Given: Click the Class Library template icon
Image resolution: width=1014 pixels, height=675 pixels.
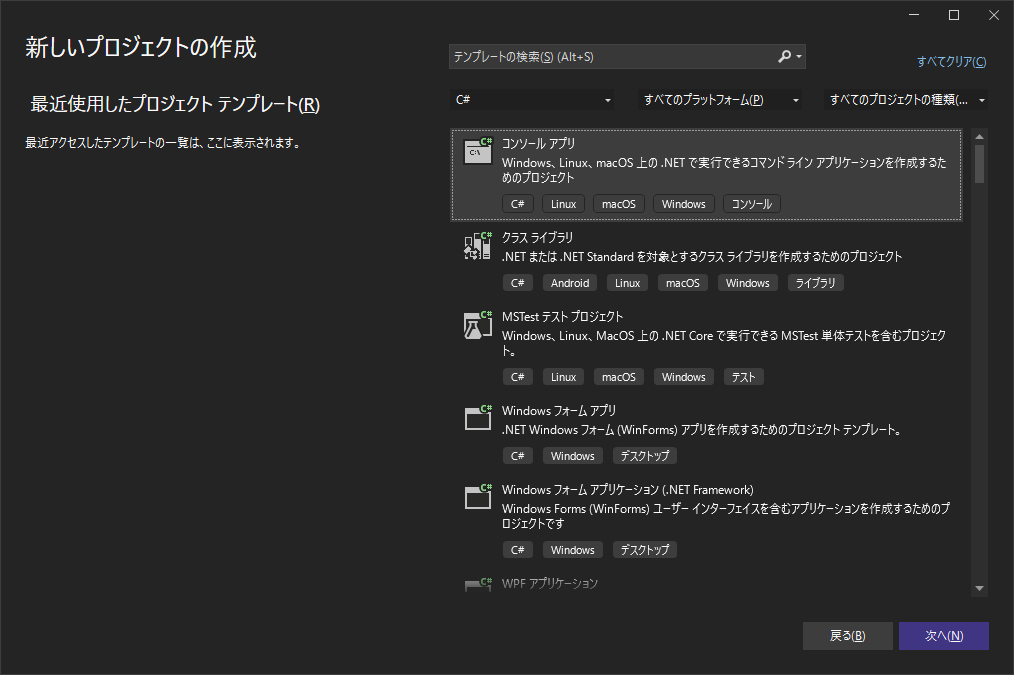Looking at the screenshot, I should 478,246.
